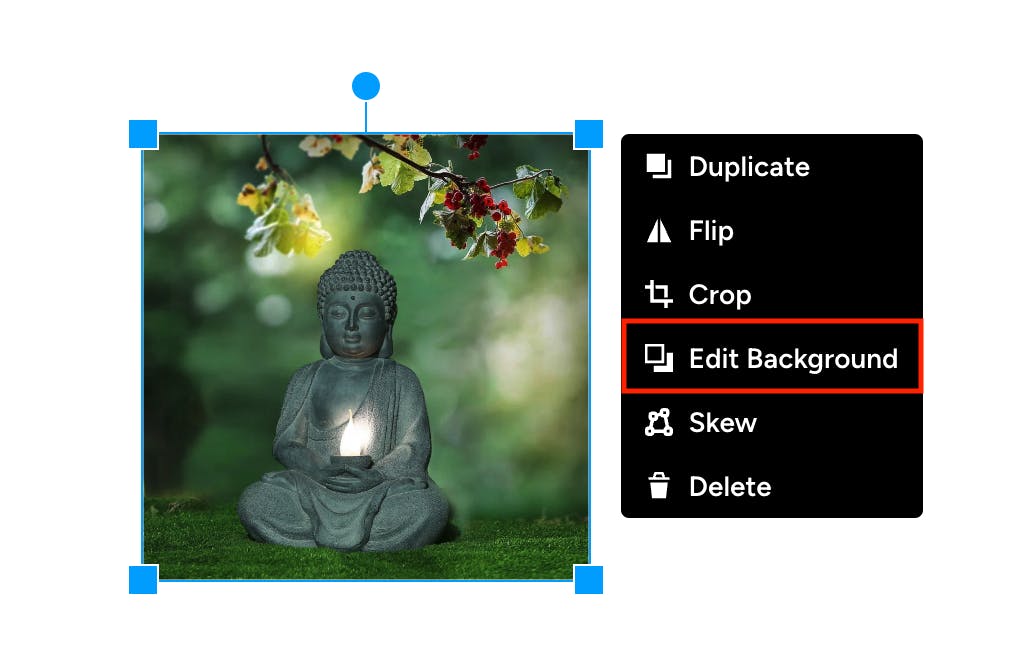This screenshot has height=670, width=1010.
Task: Choose the Flip menu label
Action: click(711, 231)
